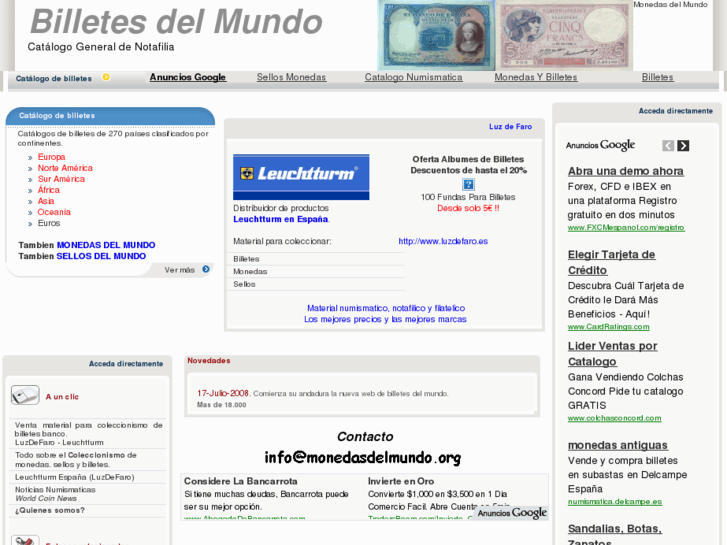The height and width of the screenshot is (545, 727).
Task: Visit www.CardRatings.com ad URL
Action: click(x=608, y=327)
